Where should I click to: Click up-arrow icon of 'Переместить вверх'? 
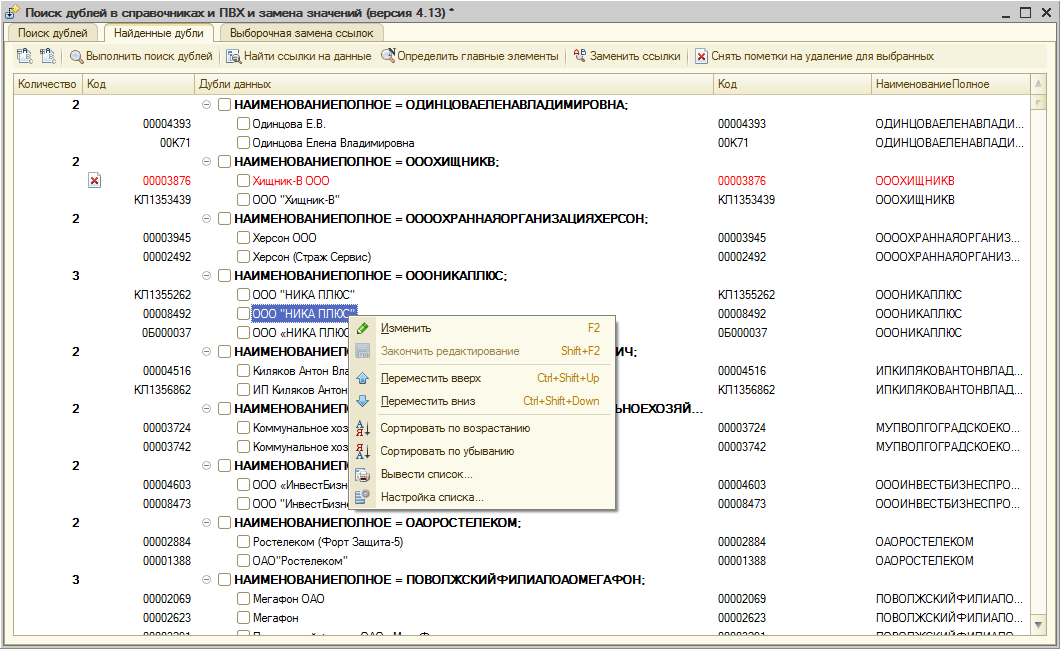click(363, 378)
